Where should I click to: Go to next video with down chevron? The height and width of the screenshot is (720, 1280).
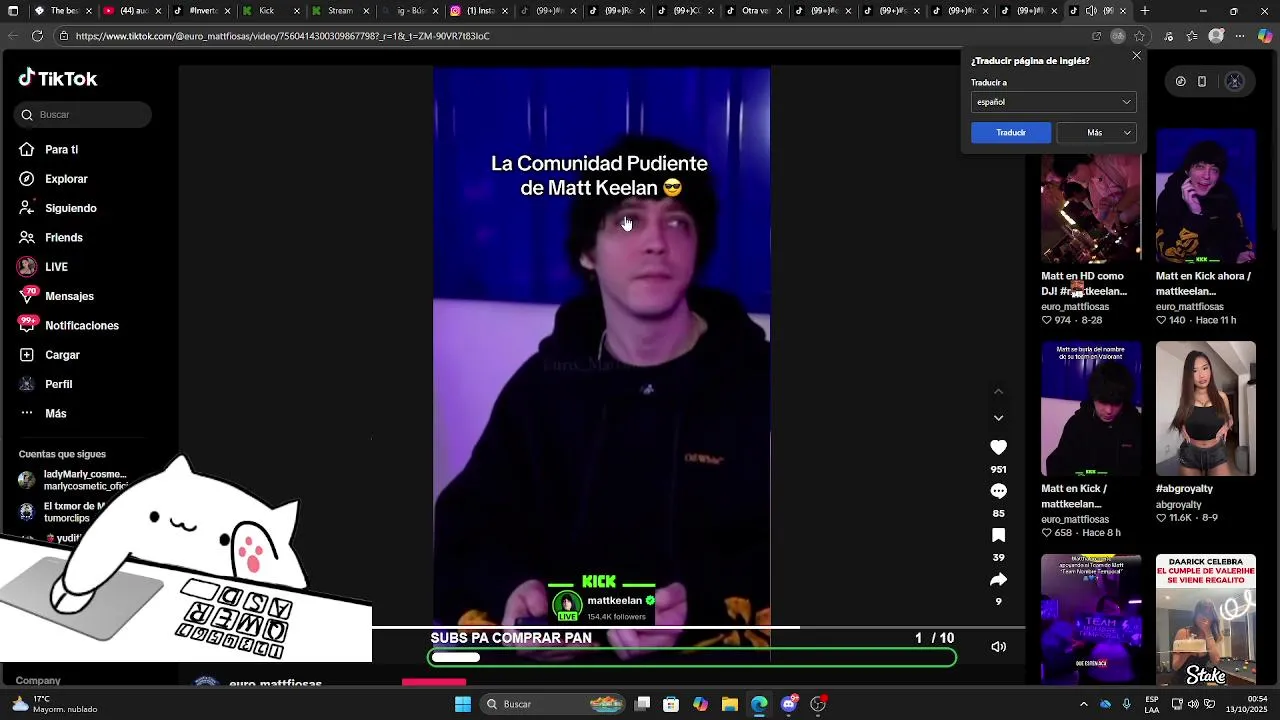(998, 418)
